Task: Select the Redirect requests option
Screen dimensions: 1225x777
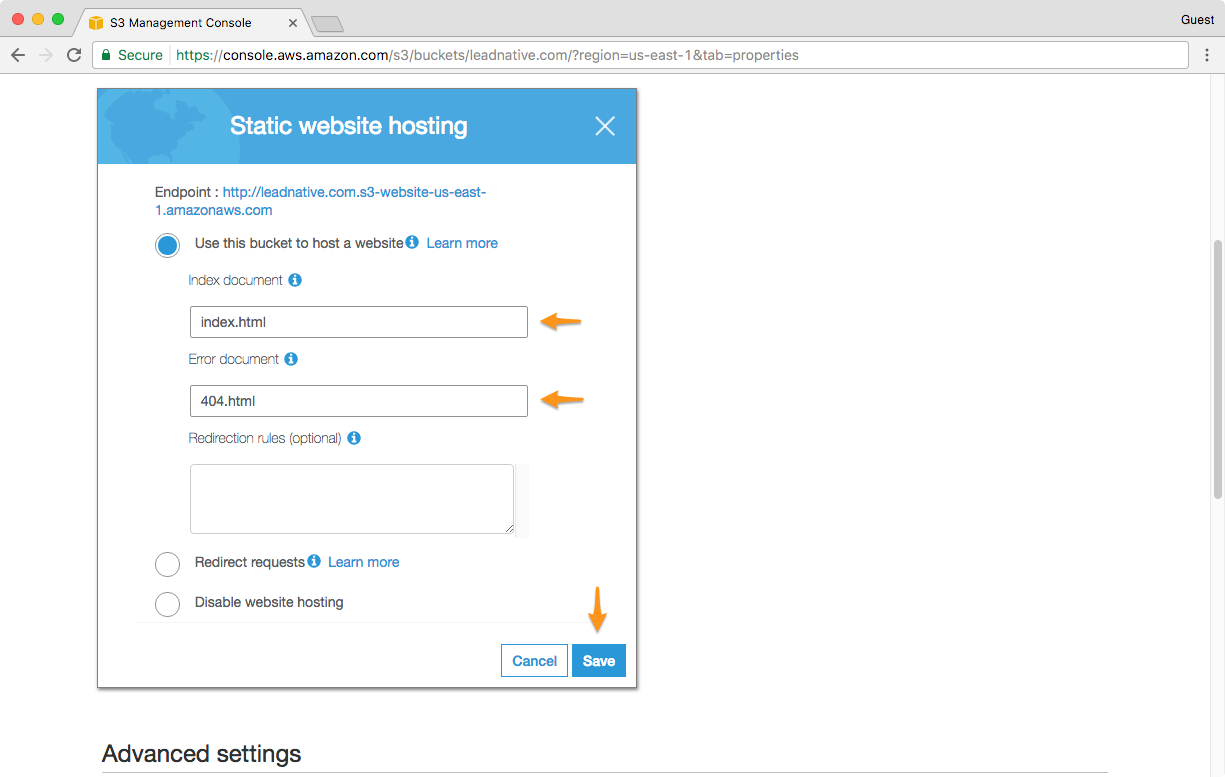Action: (167, 564)
